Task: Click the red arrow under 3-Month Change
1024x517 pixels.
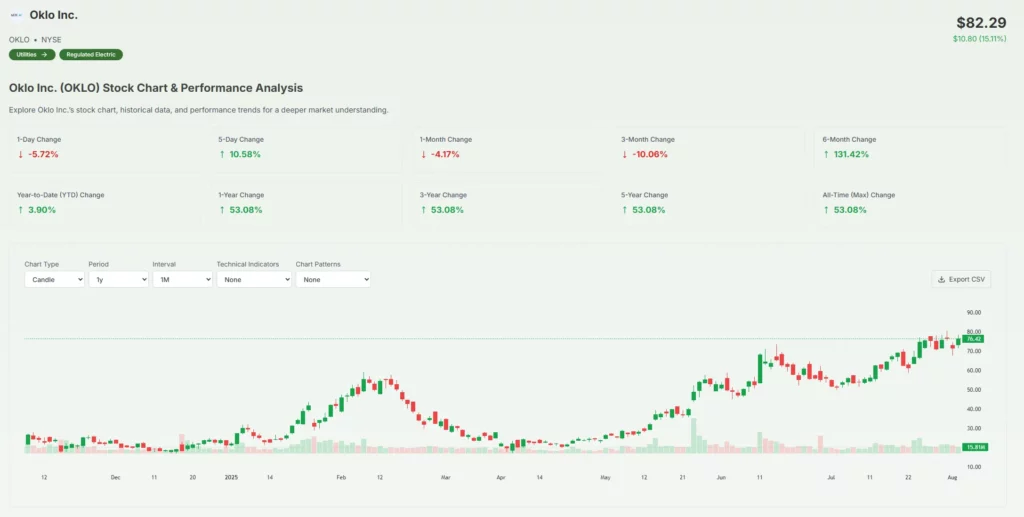Action: tap(625, 154)
